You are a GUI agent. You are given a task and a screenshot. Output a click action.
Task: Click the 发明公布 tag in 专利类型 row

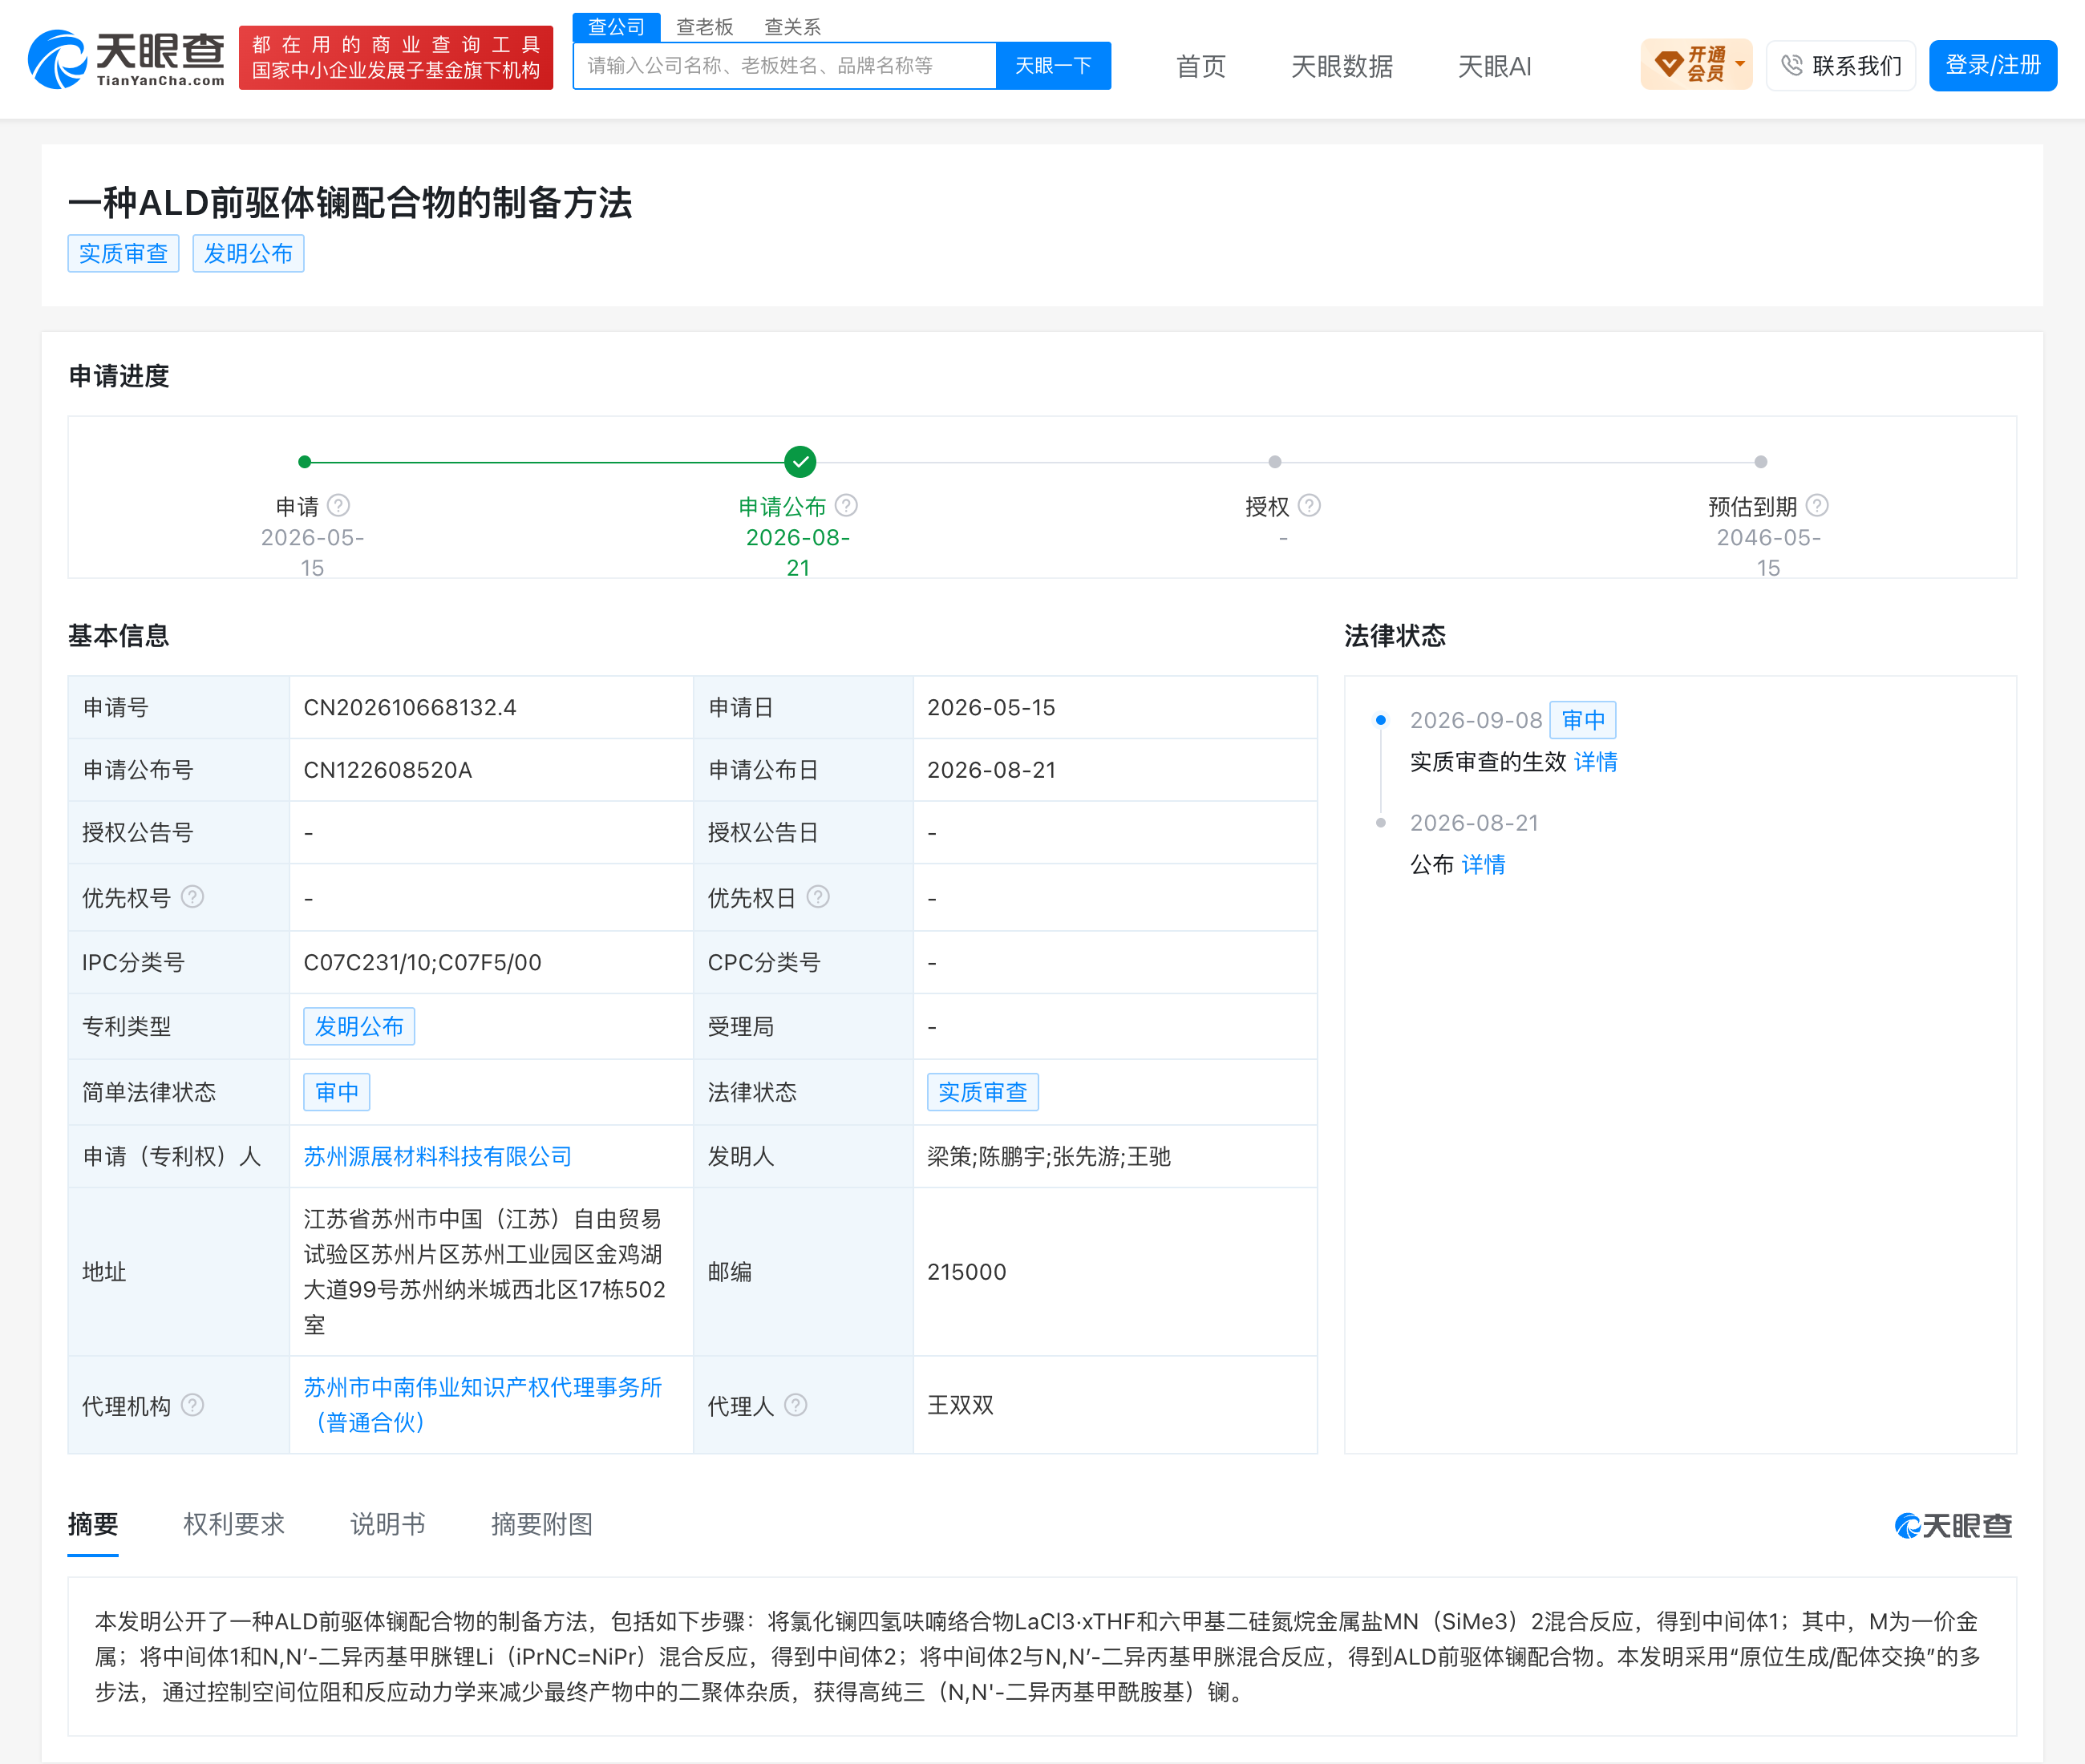coord(359,1027)
